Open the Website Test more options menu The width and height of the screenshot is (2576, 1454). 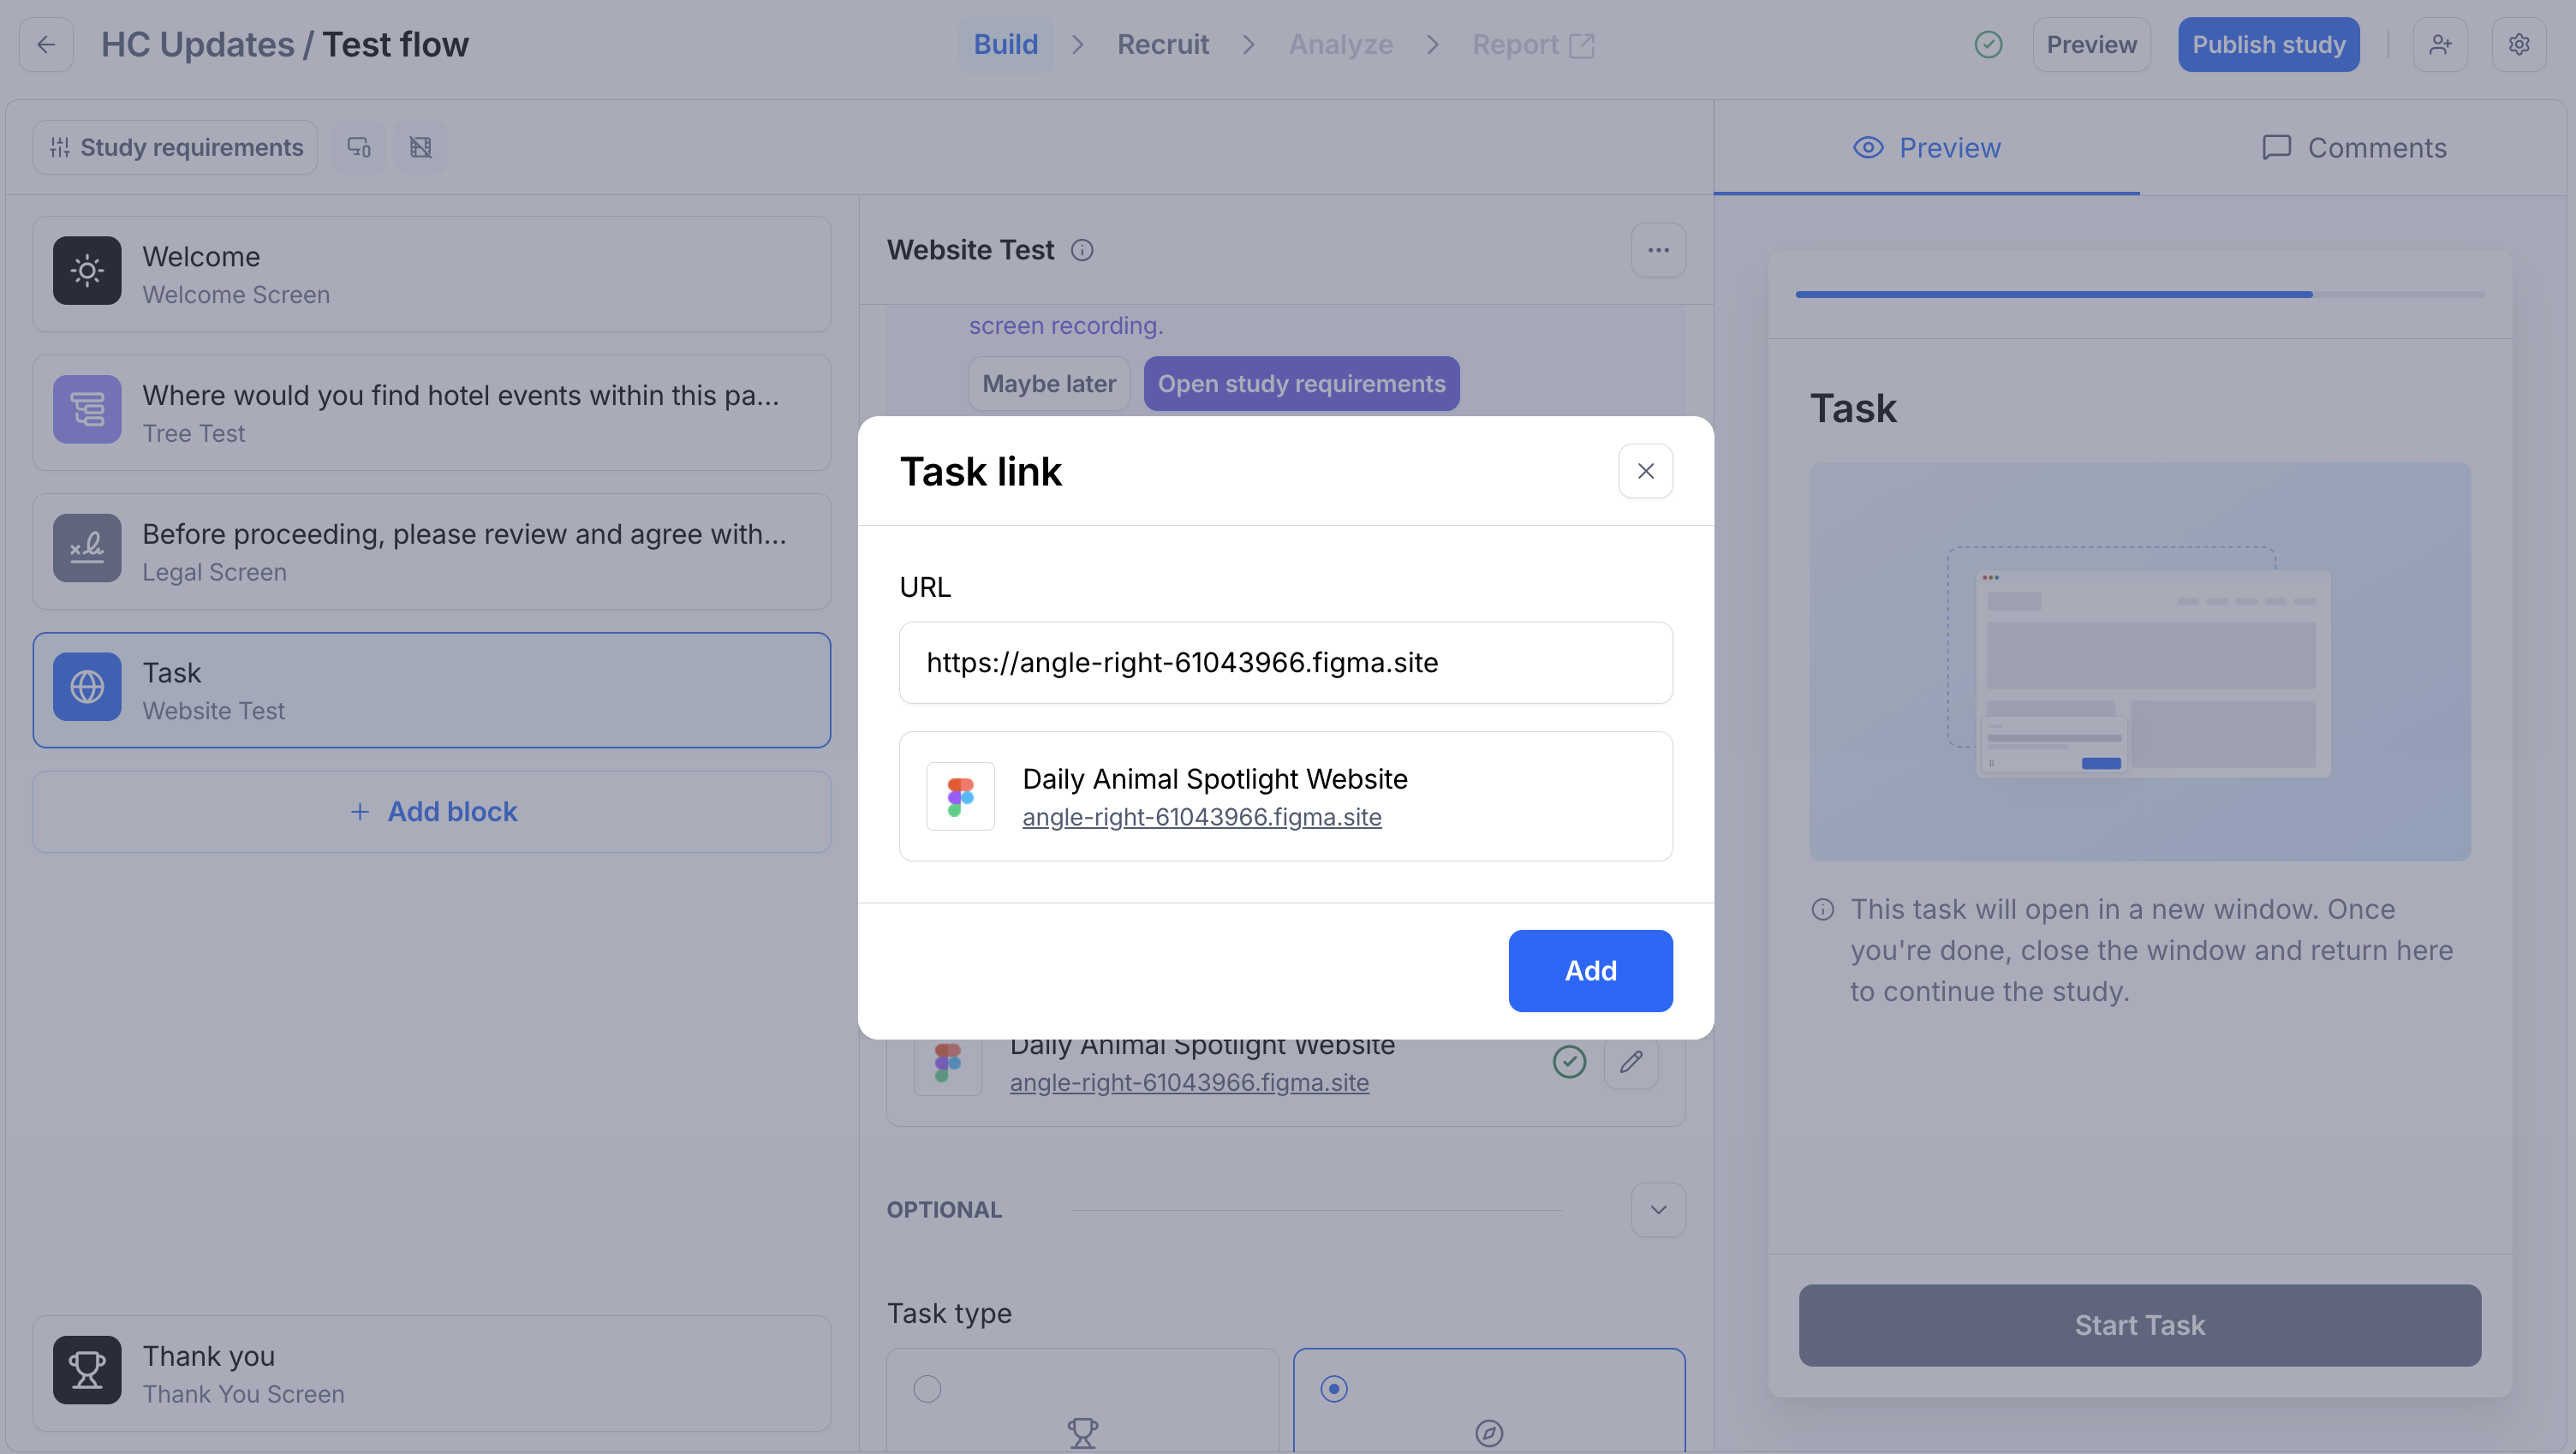tap(1658, 250)
